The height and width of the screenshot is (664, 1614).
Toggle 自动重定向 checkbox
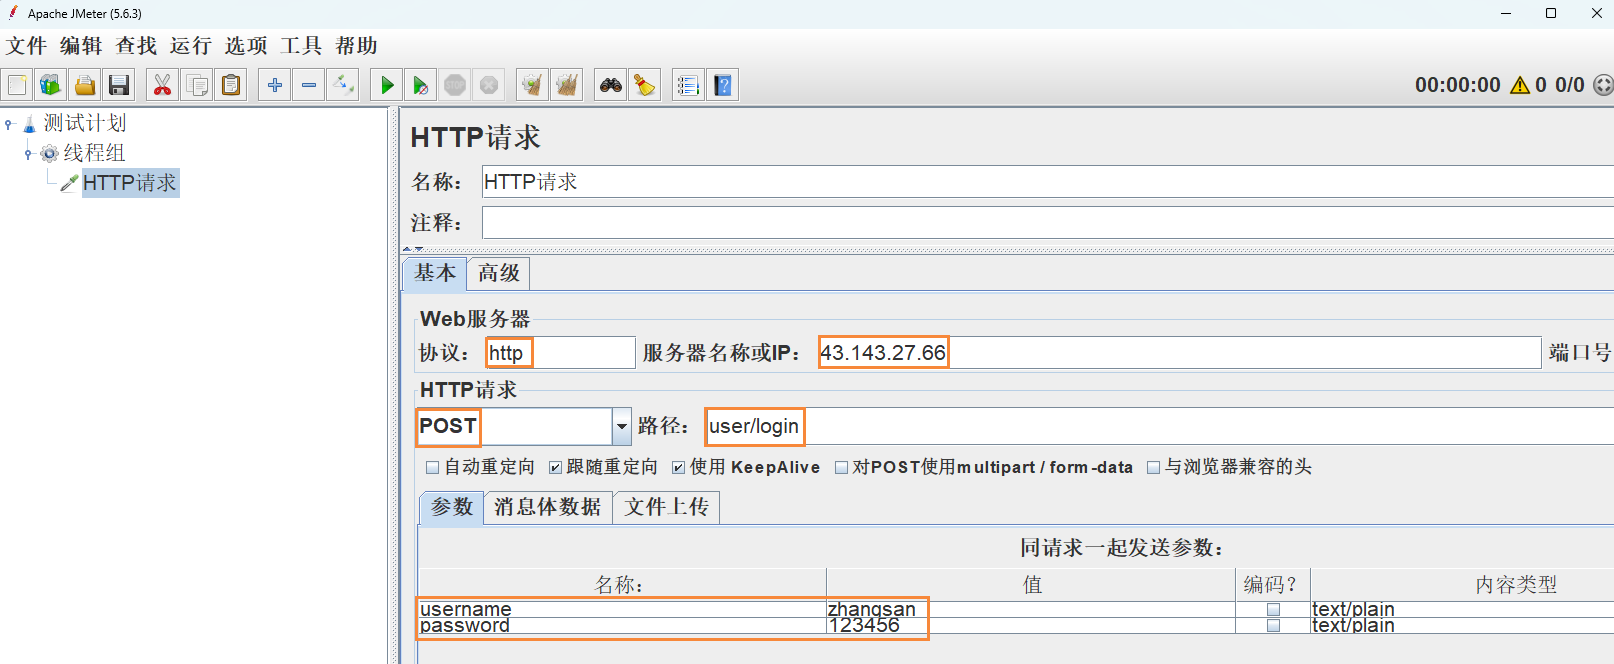pos(433,467)
